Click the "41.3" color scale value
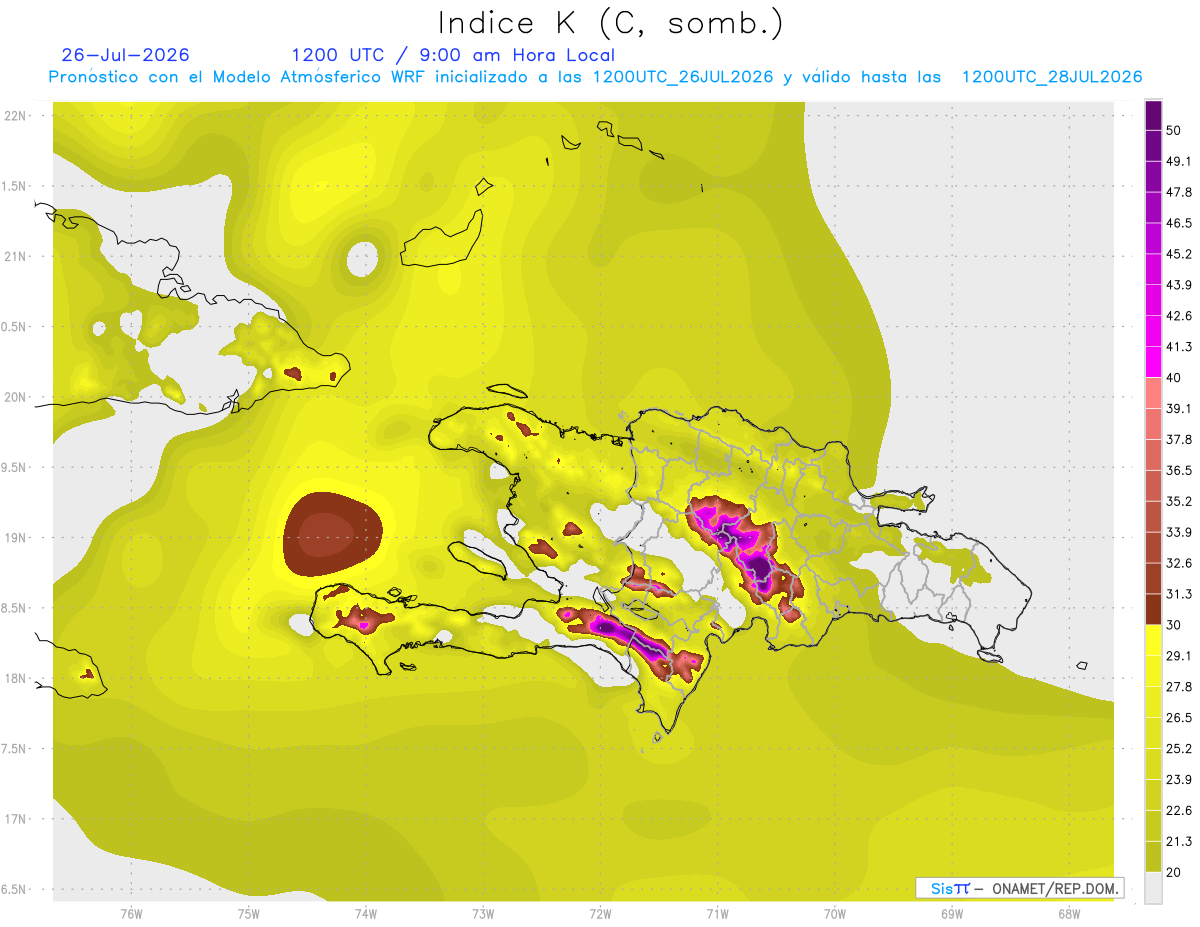The width and height of the screenshot is (1200, 927). [x=1180, y=347]
